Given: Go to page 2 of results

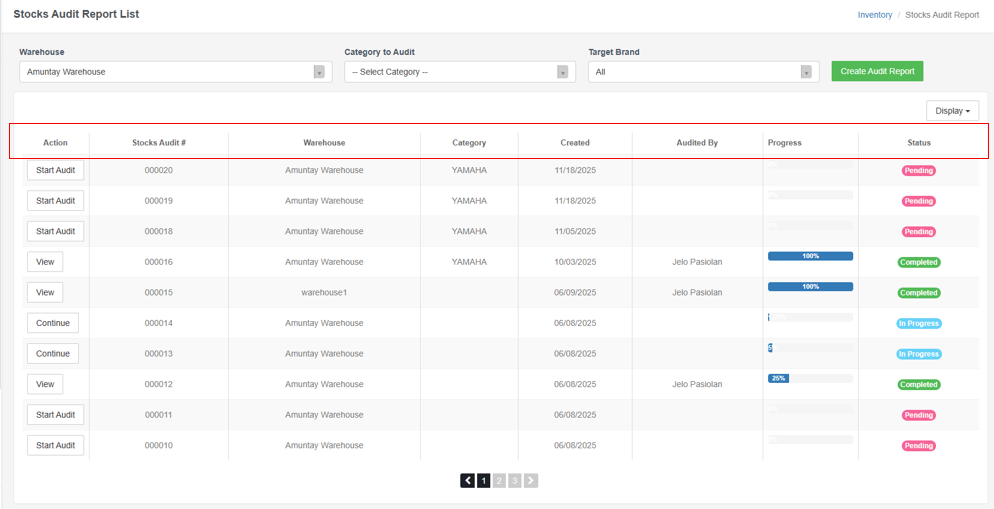Looking at the screenshot, I should pyautogui.click(x=499, y=481).
